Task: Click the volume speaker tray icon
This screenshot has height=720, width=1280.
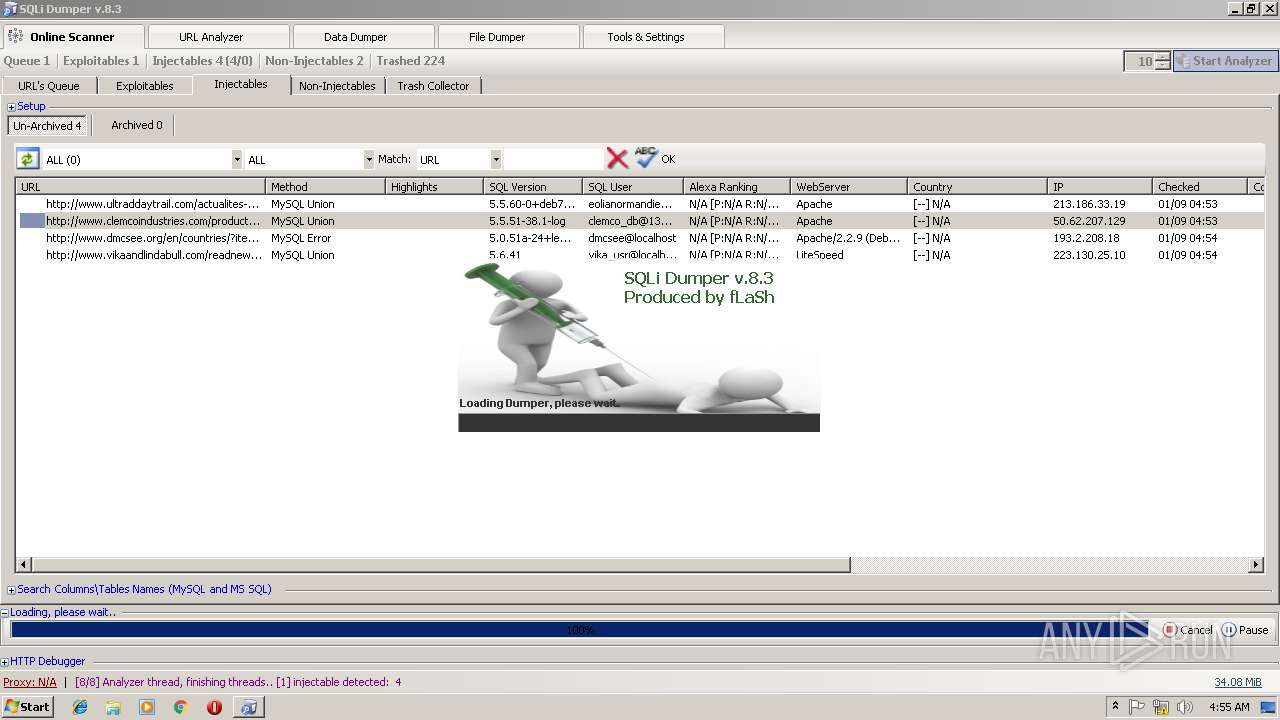Action: (1185, 707)
